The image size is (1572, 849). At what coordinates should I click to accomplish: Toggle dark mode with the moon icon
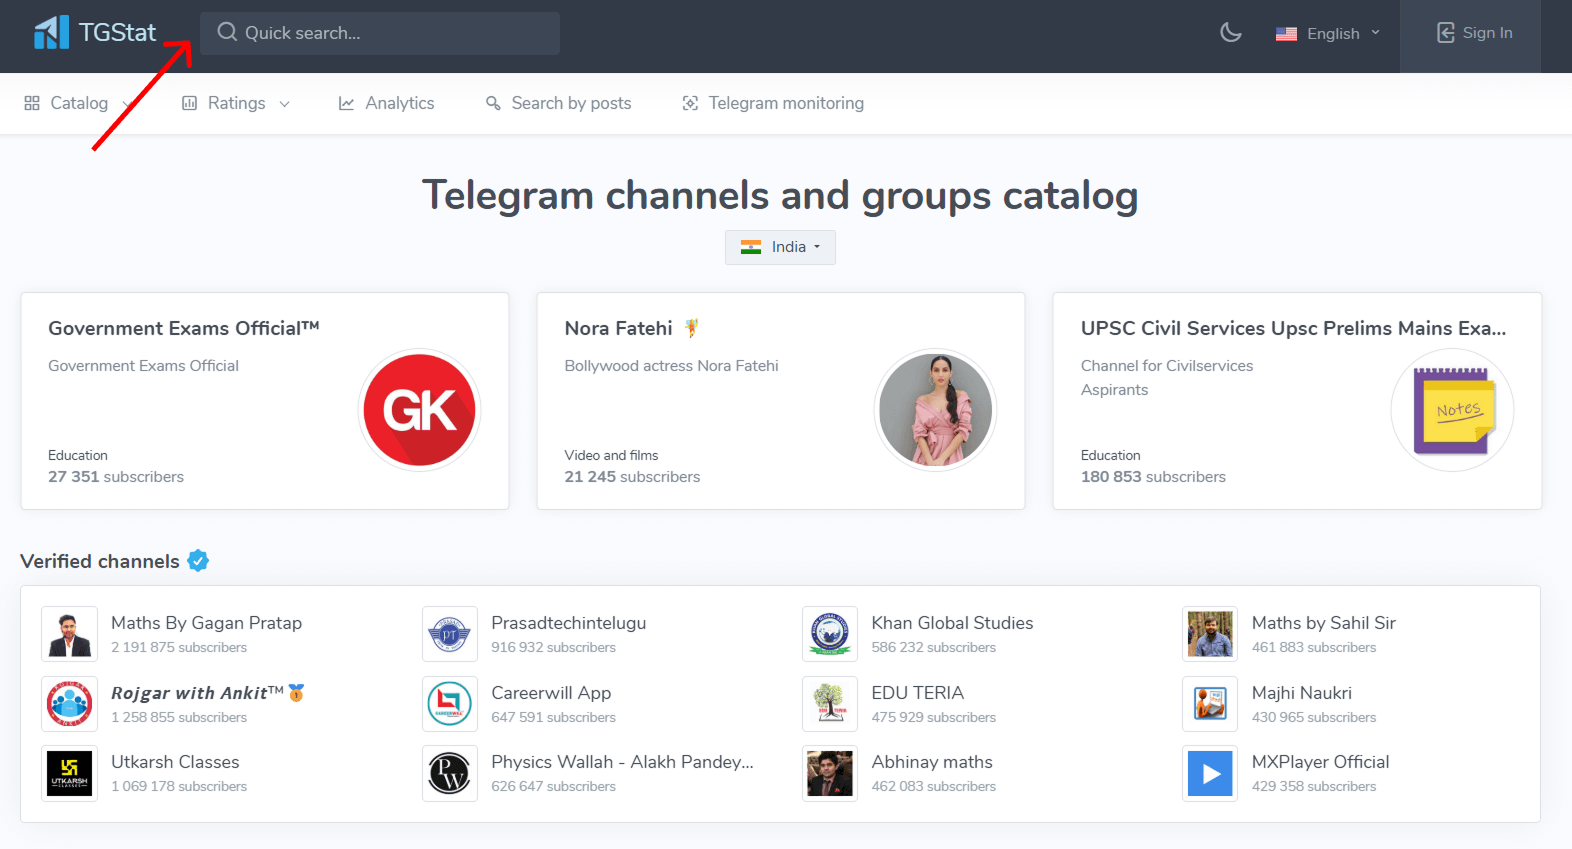point(1230,33)
